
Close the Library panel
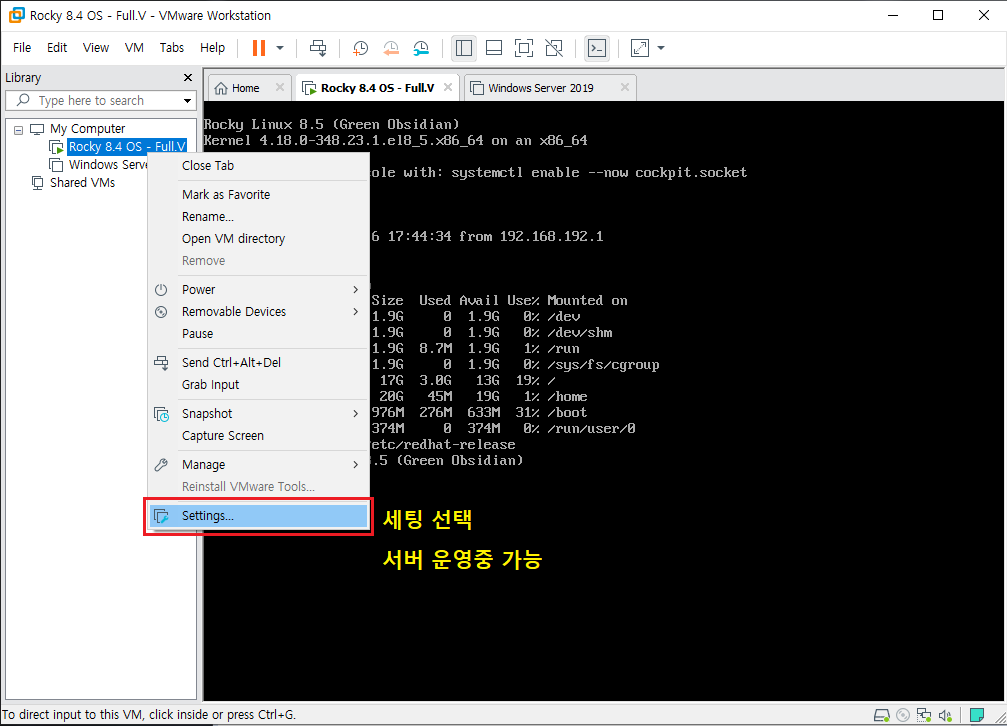tap(188, 78)
